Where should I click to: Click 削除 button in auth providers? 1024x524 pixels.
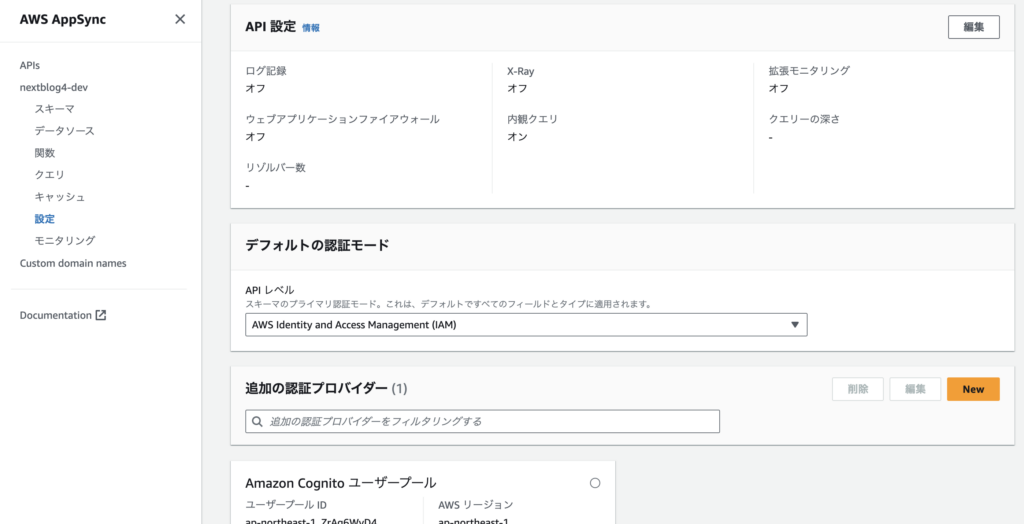(857, 389)
